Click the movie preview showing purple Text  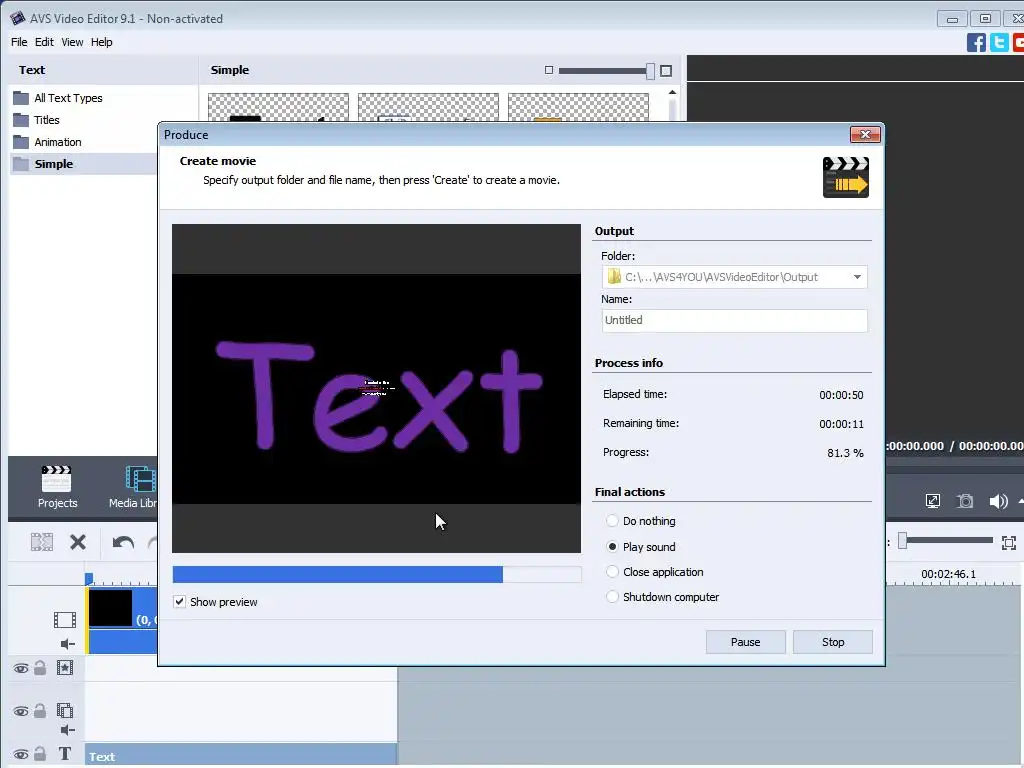point(376,389)
